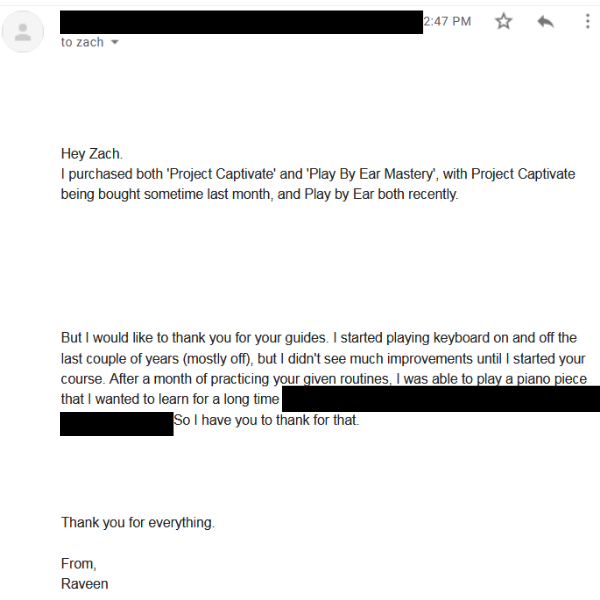
Task: Click the "From," closing line
Action: click(78, 564)
